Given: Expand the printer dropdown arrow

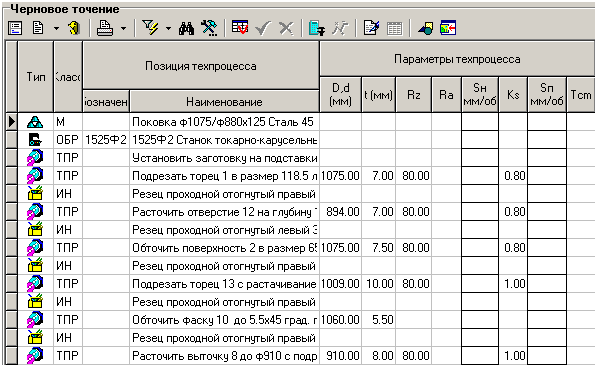Looking at the screenshot, I should pos(123,28).
